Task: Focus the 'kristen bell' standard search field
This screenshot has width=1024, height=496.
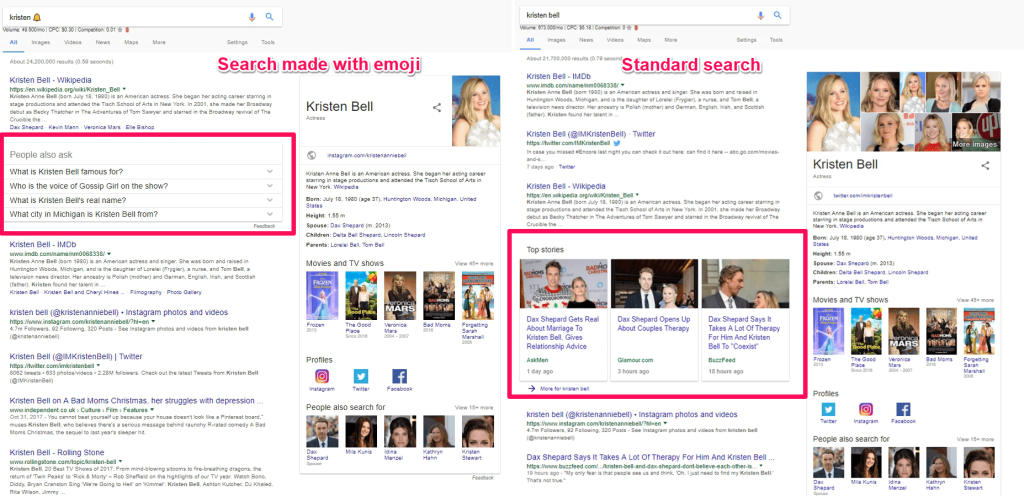Action: point(640,15)
